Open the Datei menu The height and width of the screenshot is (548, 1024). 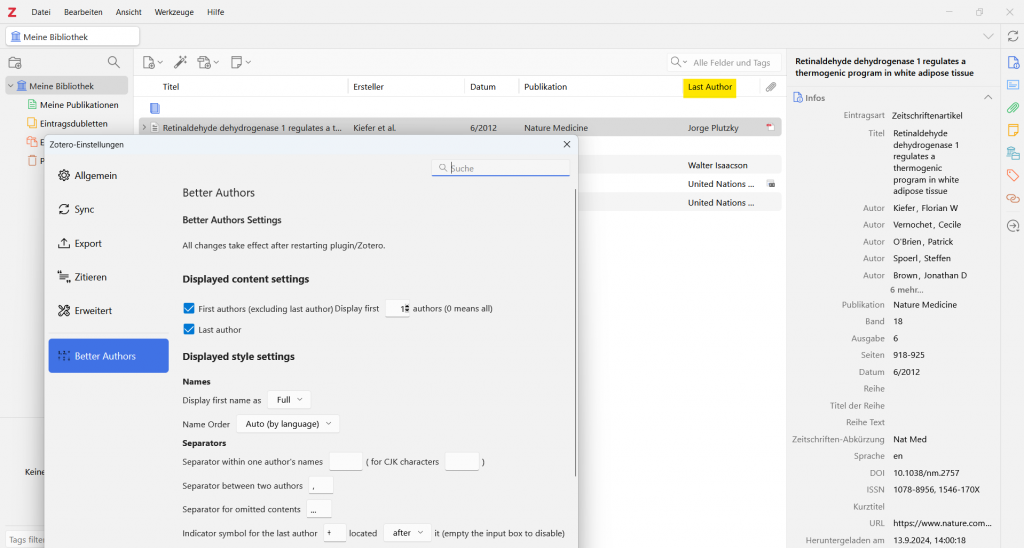click(40, 12)
